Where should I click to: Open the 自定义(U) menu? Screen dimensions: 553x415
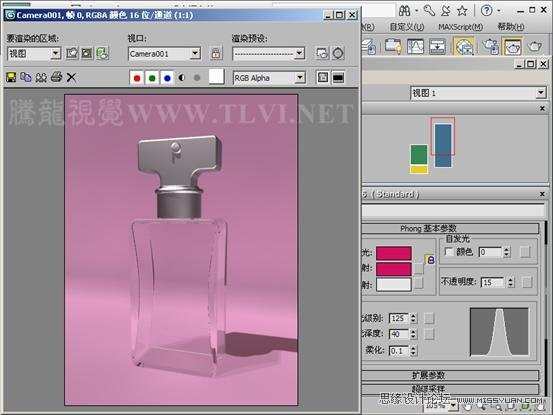(407, 27)
